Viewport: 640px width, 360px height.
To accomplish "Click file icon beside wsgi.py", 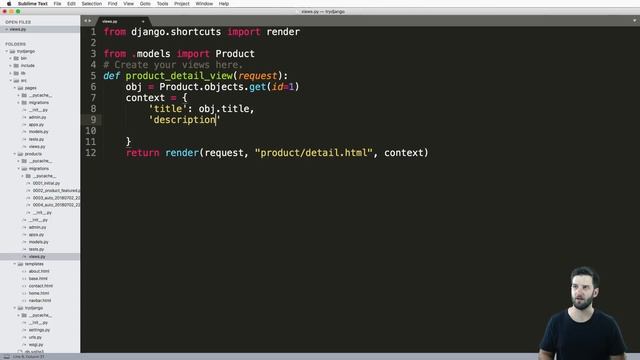I will tap(24, 344).
